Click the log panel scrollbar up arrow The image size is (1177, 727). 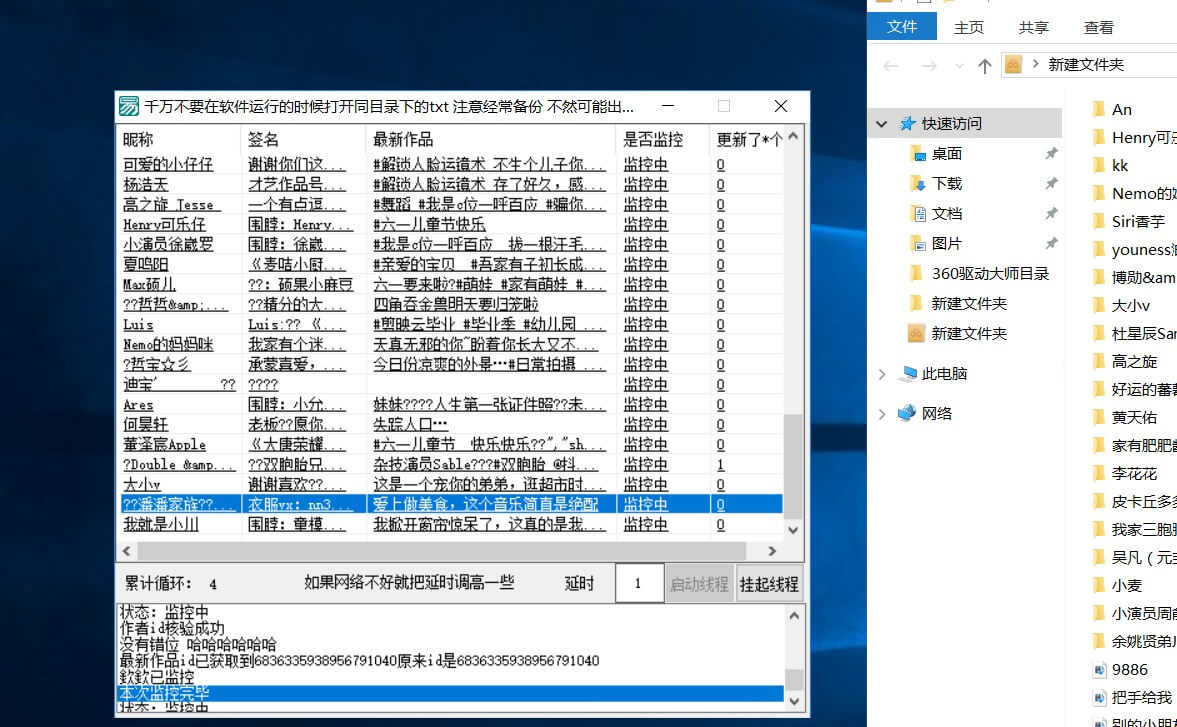pyautogui.click(x=794, y=616)
